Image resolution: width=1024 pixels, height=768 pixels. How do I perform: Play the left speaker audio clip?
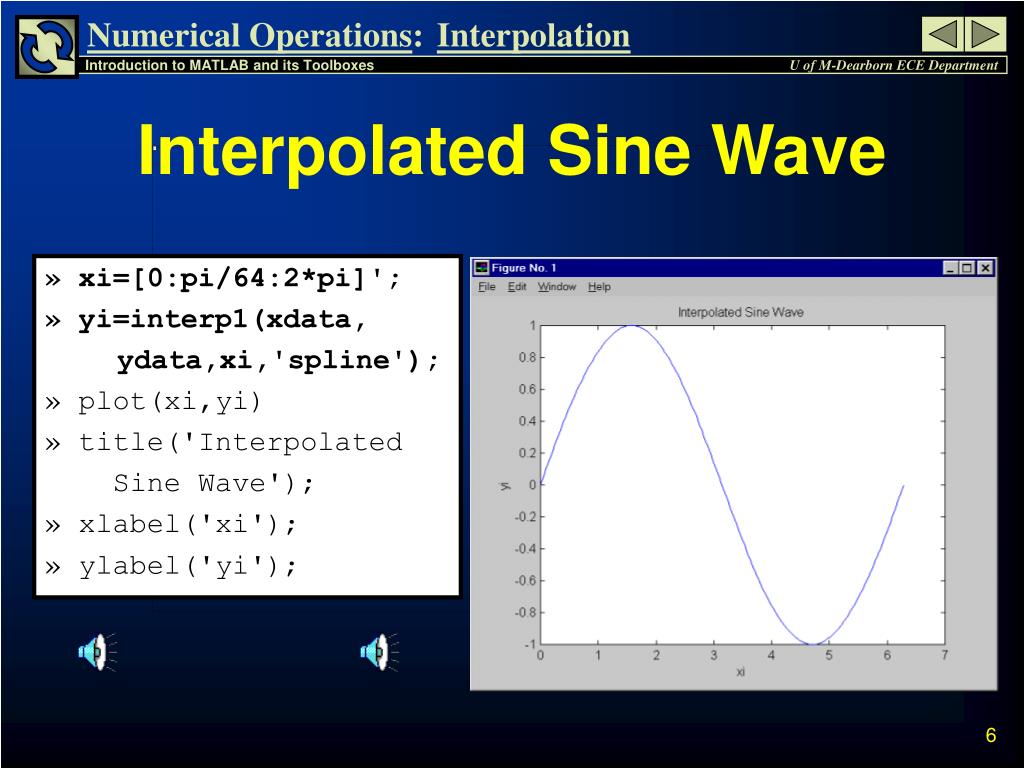pyautogui.click(x=97, y=652)
